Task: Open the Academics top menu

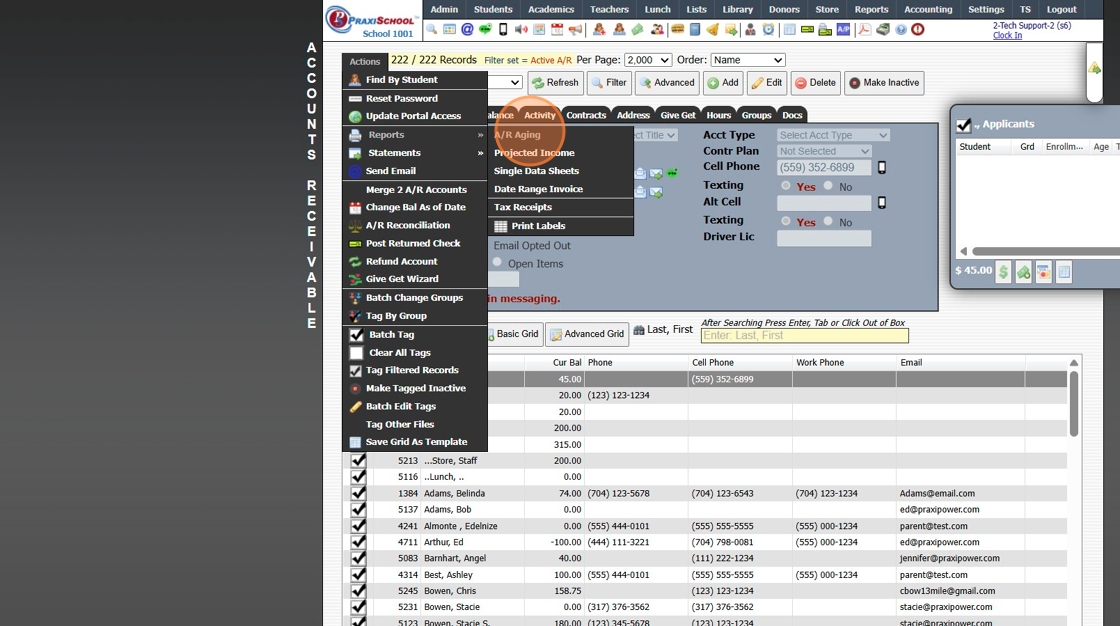Action: pyautogui.click(x=551, y=9)
